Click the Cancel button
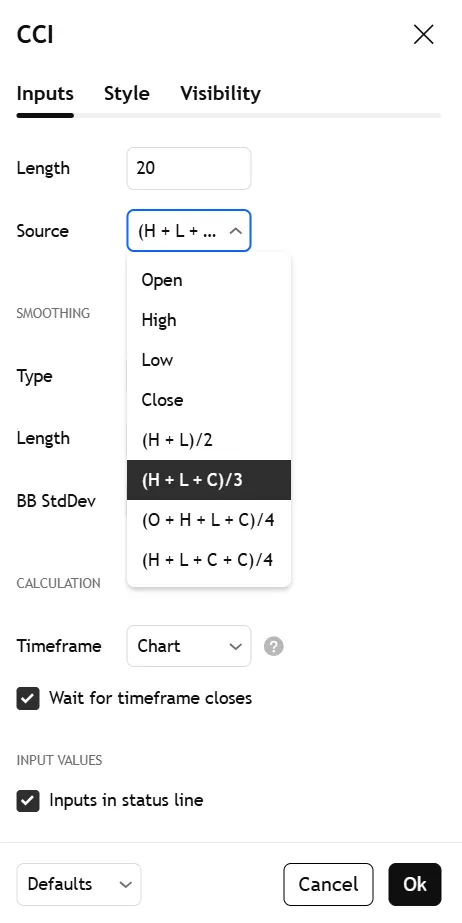The image size is (462, 923). click(328, 884)
